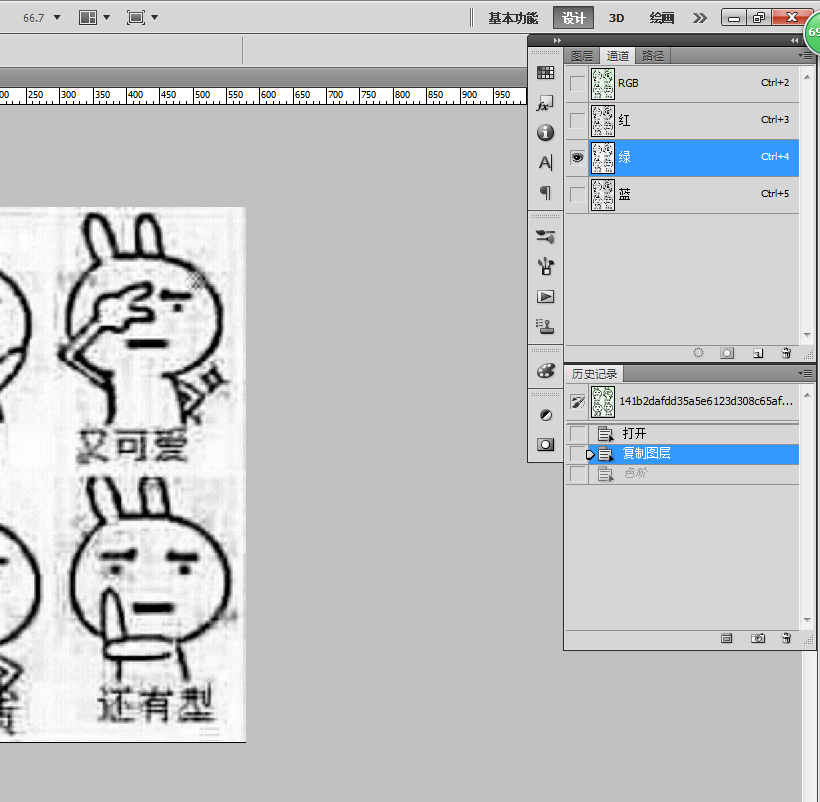820x802 pixels.
Task: Show more workspaces chevron
Action: 699,18
